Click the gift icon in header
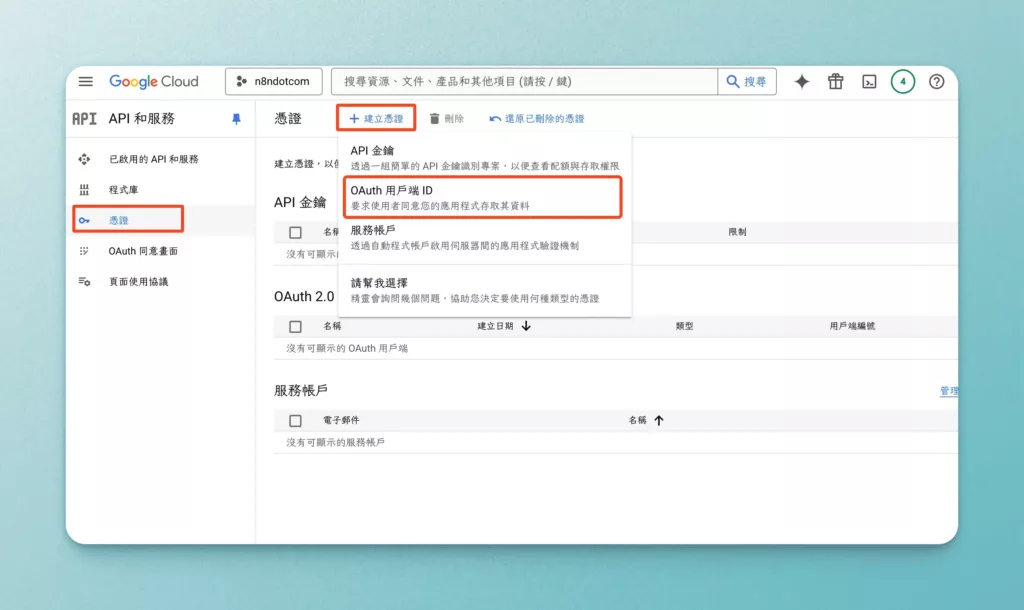This screenshot has width=1024, height=610. pyautogui.click(x=835, y=82)
